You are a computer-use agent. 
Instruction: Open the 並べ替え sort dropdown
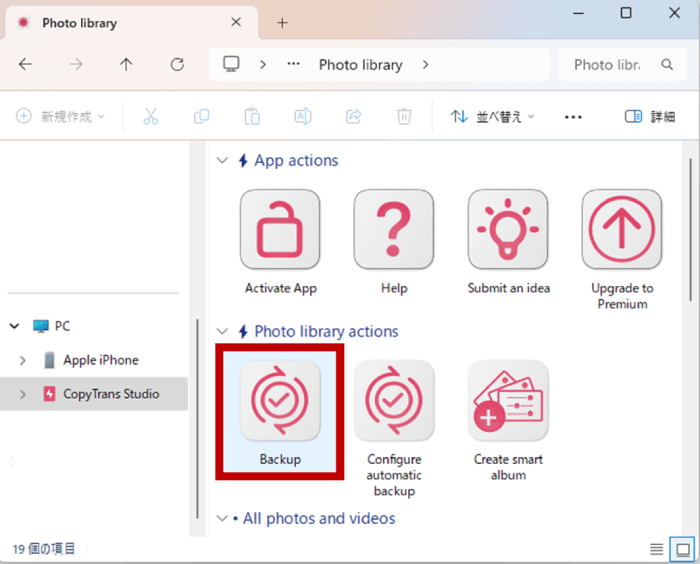click(492, 117)
